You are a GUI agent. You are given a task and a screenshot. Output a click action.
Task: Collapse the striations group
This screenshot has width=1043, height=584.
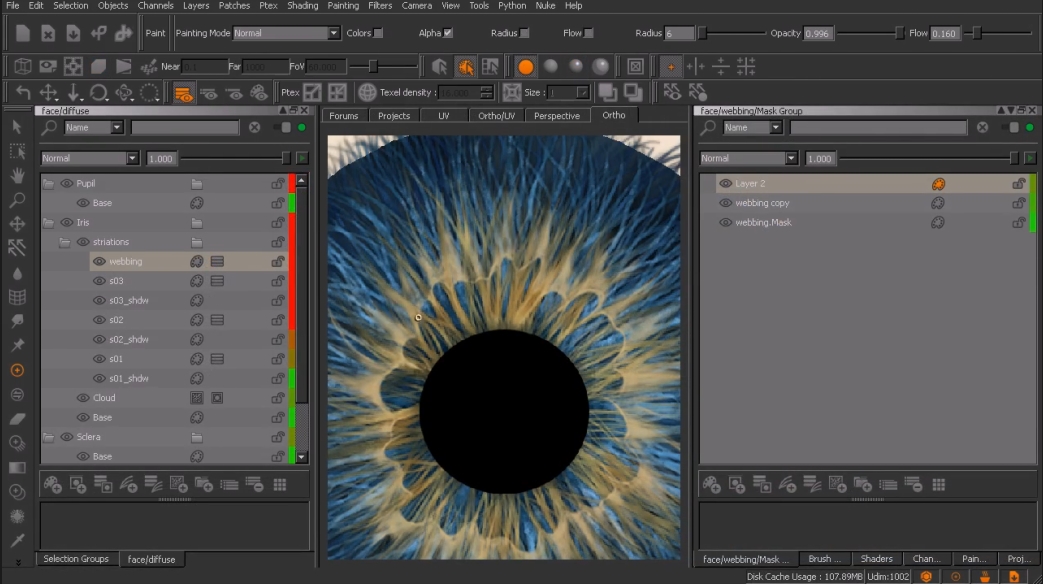click(65, 242)
